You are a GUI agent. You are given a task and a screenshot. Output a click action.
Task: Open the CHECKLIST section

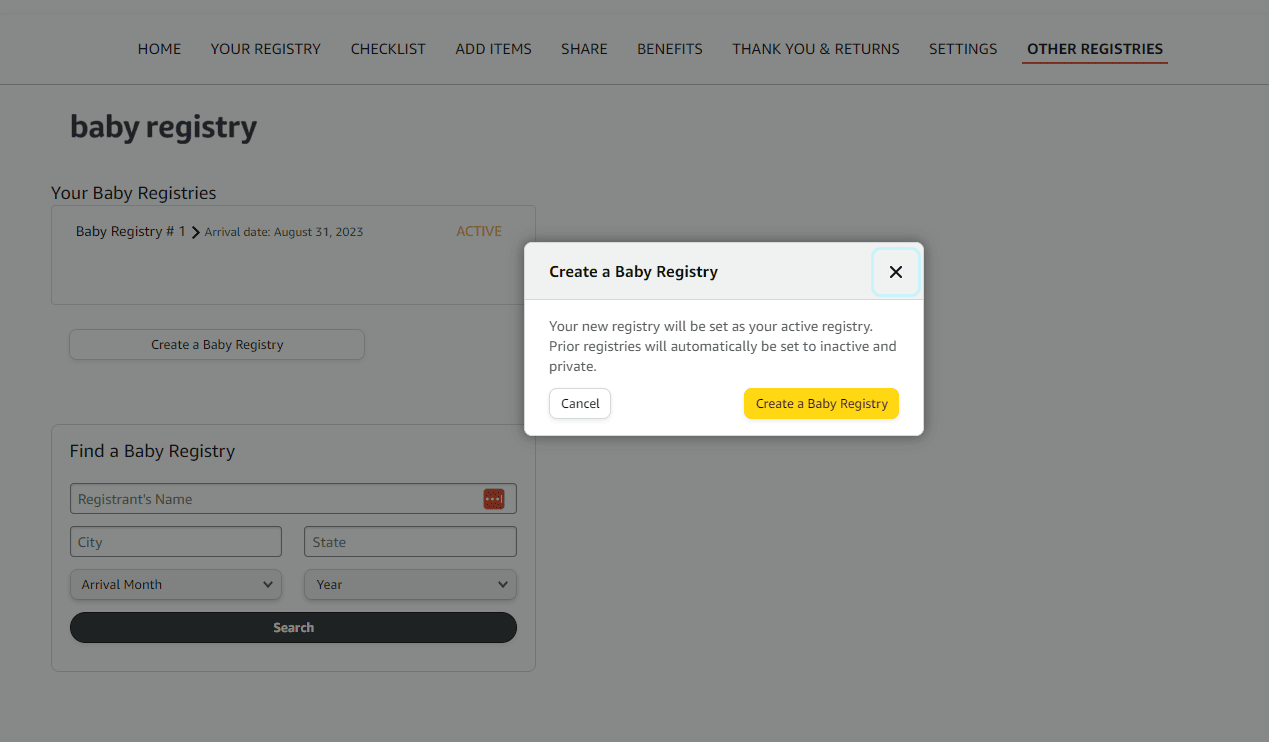[x=388, y=48]
